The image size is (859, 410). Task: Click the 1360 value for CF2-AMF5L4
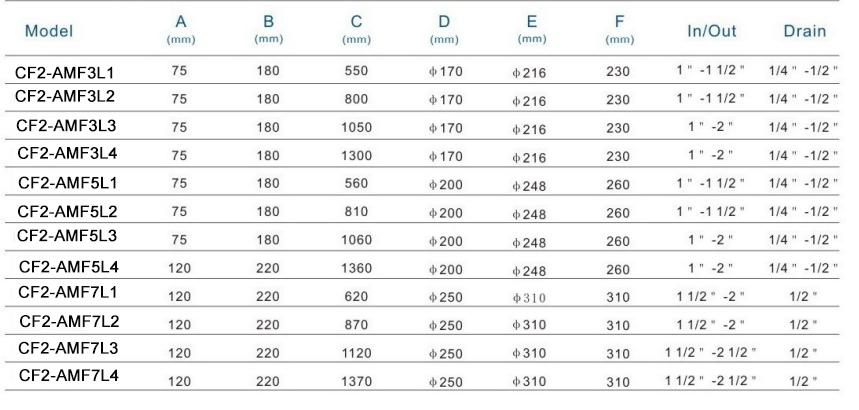(x=356, y=268)
